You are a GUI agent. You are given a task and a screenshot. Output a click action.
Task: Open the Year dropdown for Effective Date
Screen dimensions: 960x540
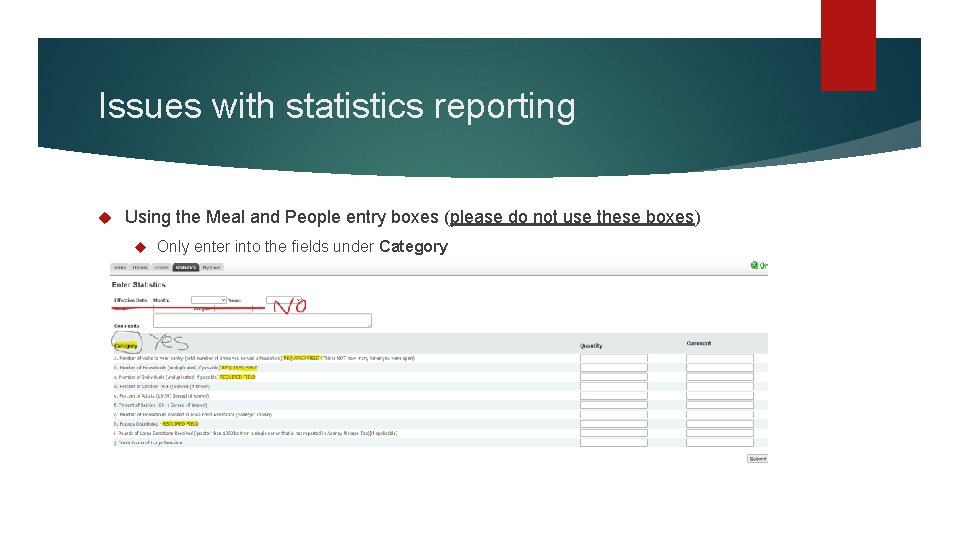click(x=283, y=300)
